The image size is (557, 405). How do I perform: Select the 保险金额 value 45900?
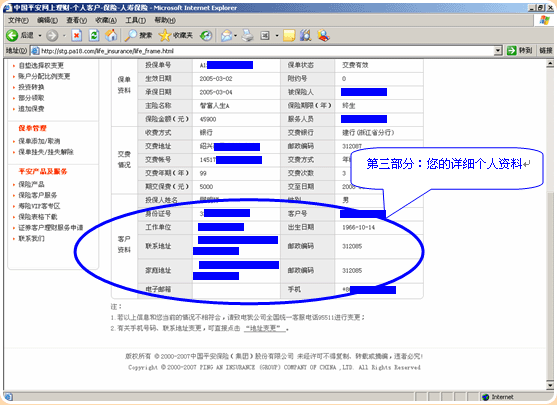pos(208,119)
